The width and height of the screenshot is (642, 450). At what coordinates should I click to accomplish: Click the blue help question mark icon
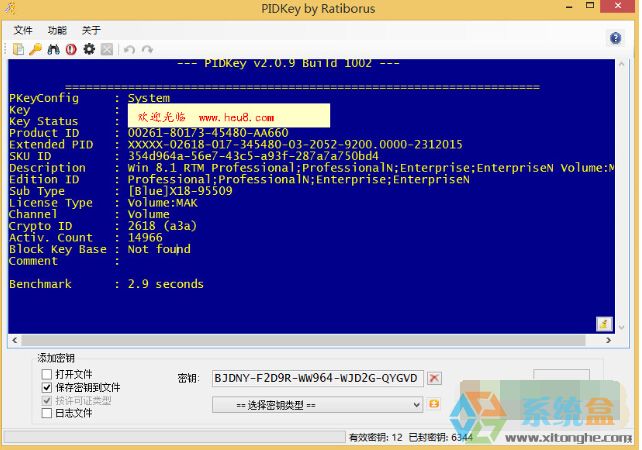pyautogui.click(x=615, y=38)
